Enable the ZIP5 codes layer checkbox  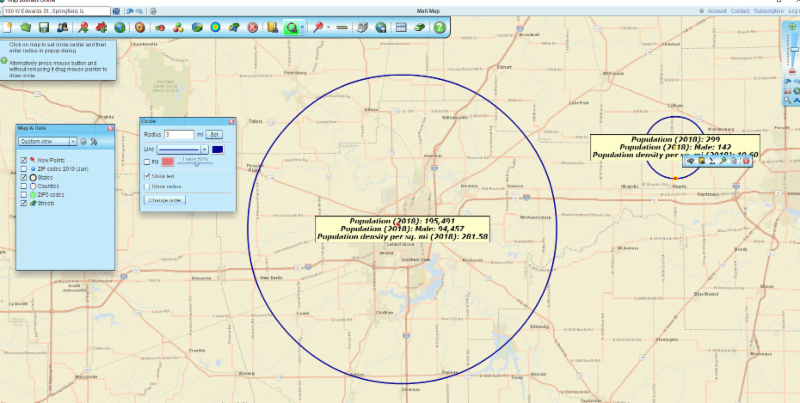[23, 195]
